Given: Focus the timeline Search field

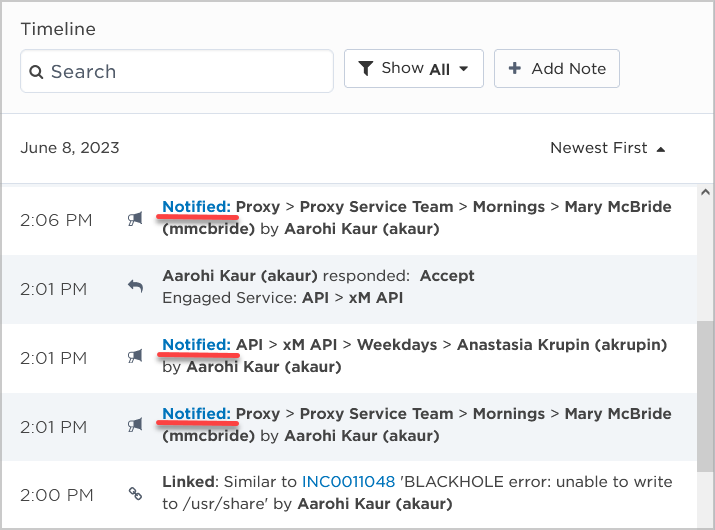Looking at the screenshot, I should point(185,72).
